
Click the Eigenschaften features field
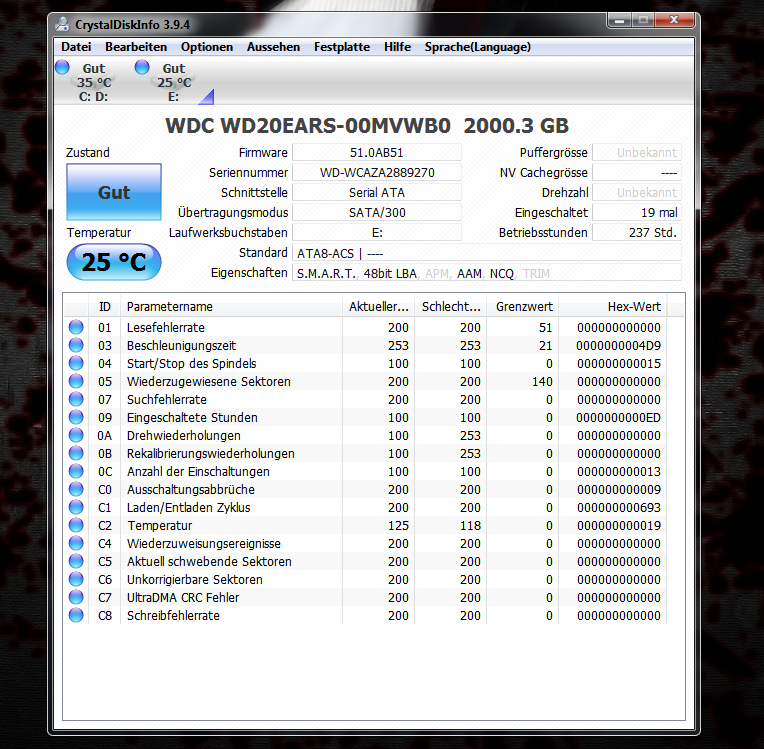coord(487,273)
